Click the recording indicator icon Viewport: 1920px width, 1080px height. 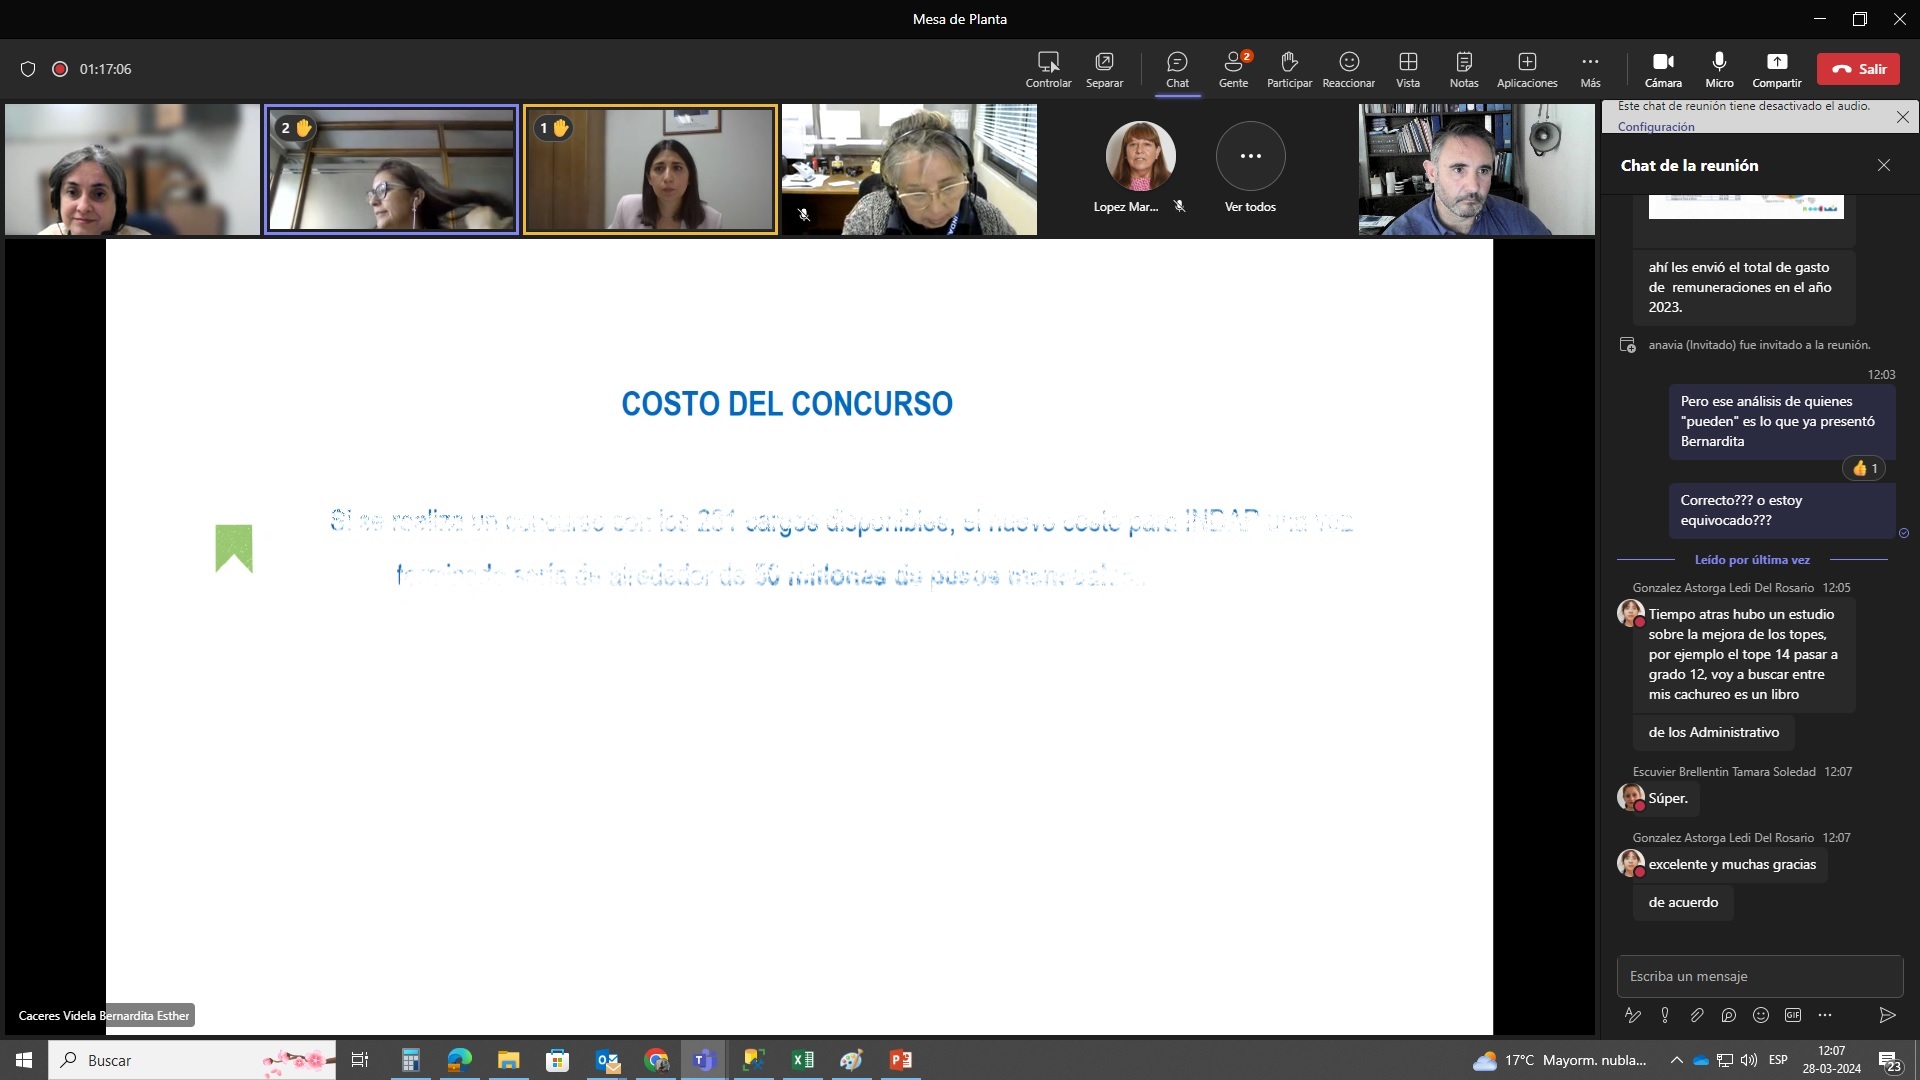pos(60,69)
